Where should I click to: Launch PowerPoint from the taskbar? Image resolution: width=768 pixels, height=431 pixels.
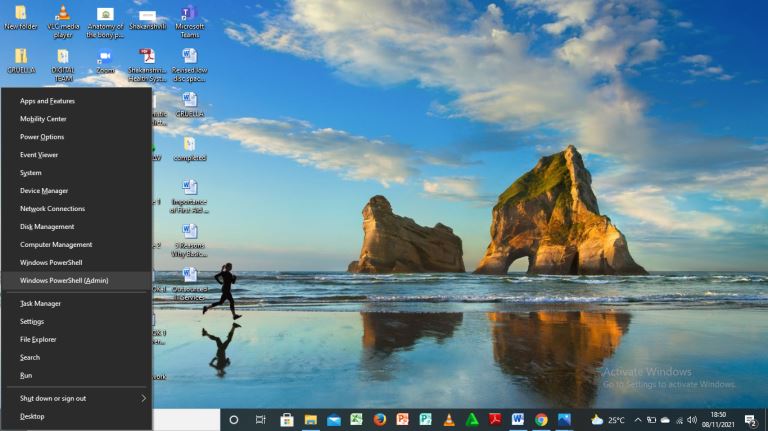coord(403,420)
